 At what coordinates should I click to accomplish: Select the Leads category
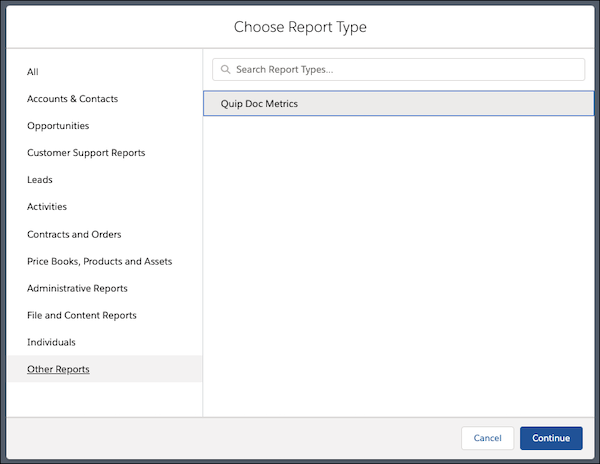click(40, 180)
